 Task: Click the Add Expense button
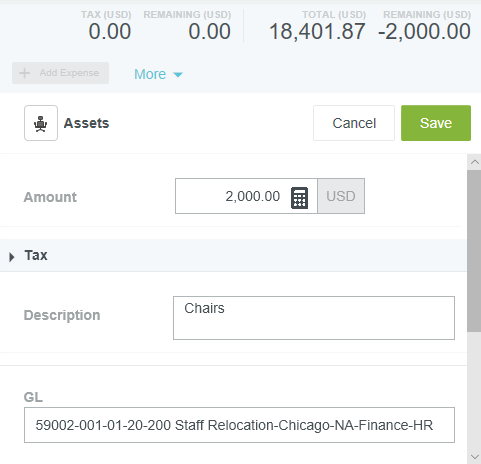pos(60,73)
